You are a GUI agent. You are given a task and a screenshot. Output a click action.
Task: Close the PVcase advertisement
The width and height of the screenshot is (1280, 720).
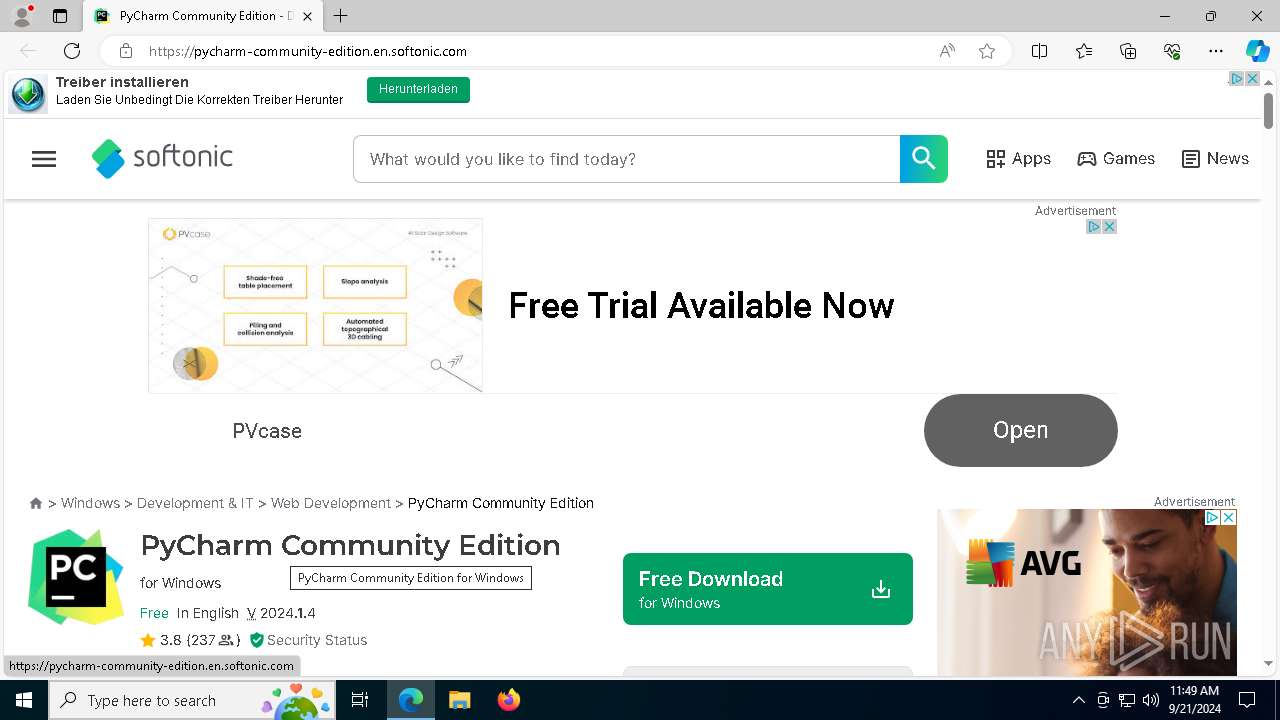(1109, 227)
